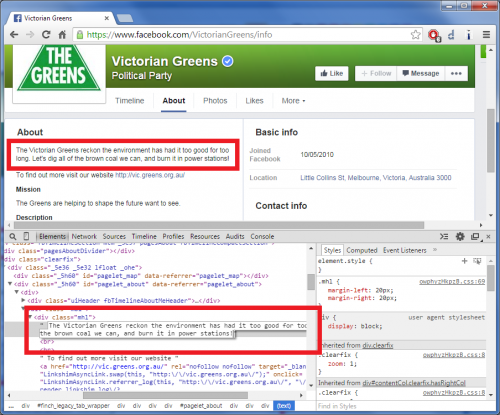The height and width of the screenshot is (415, 500).
Task: Open the blue 'd' extension icon
Action: [451, 35]
